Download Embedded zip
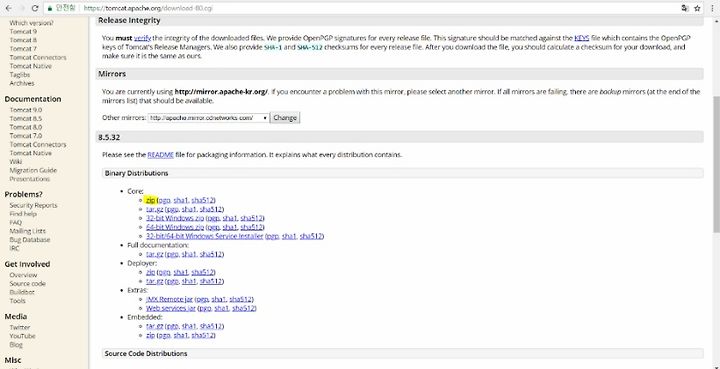Screen dimensions: 720x369 (x=150, y=335)
